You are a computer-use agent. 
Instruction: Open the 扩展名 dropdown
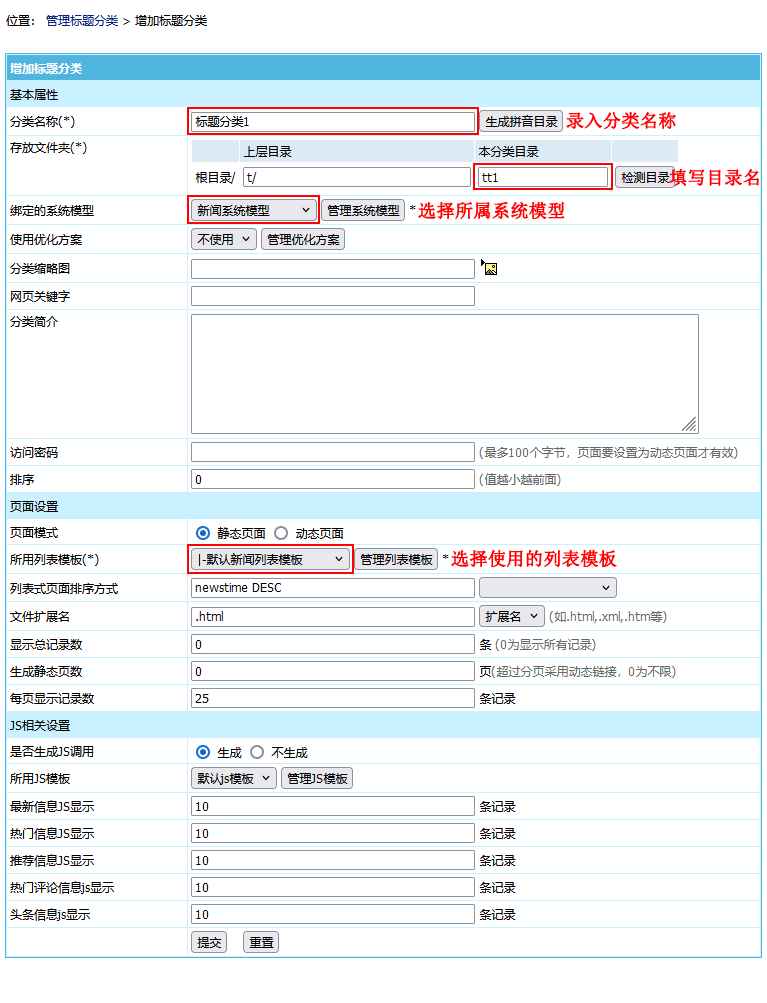pyautogui.click(x=512, y=616)
